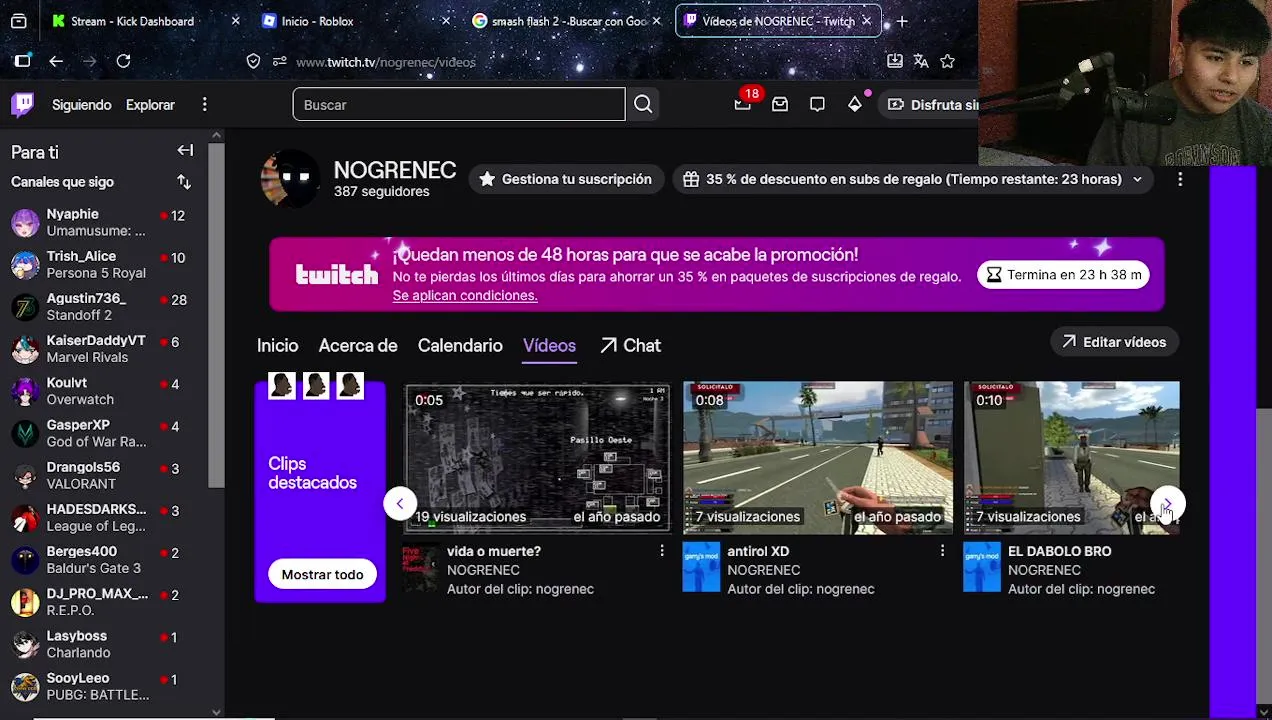1272x720 pixels.
Task: Show next clips with right arrow
Action: pyautogui.click(x=1167, y=504)
